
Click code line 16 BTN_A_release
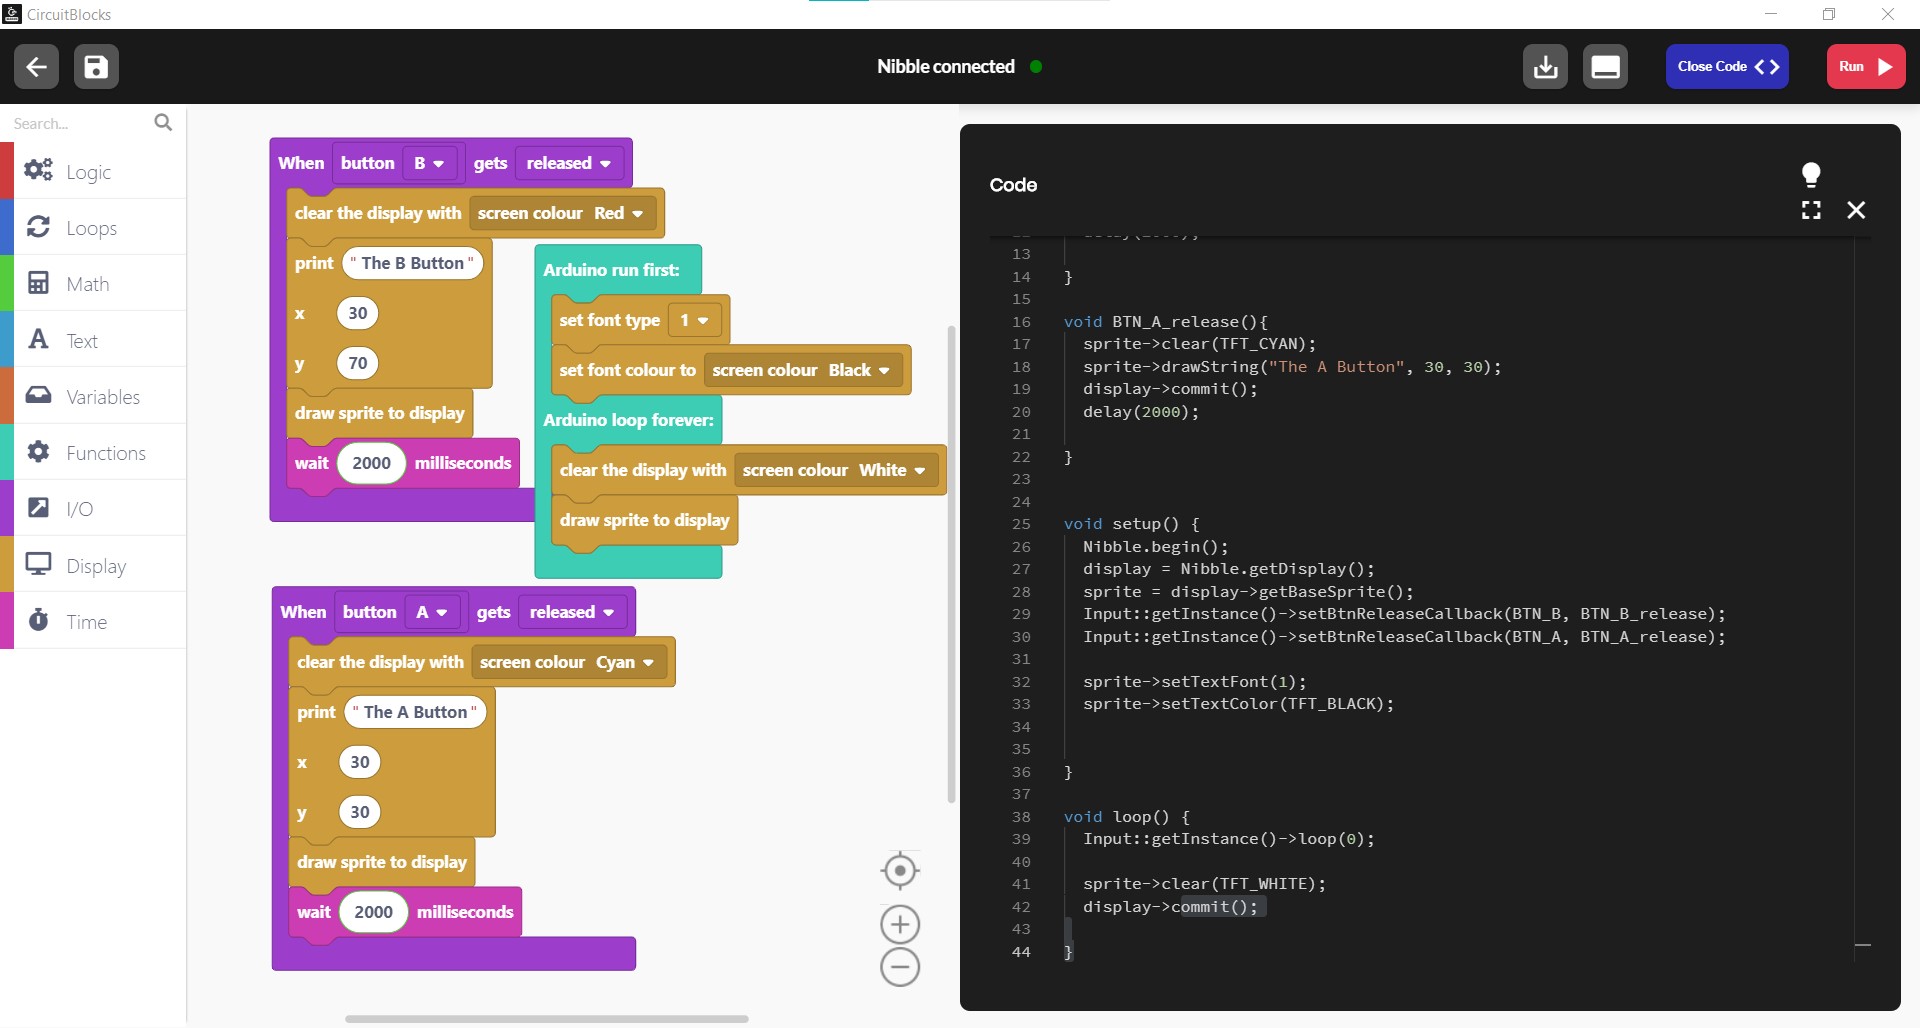click(x=1165, y=322)
